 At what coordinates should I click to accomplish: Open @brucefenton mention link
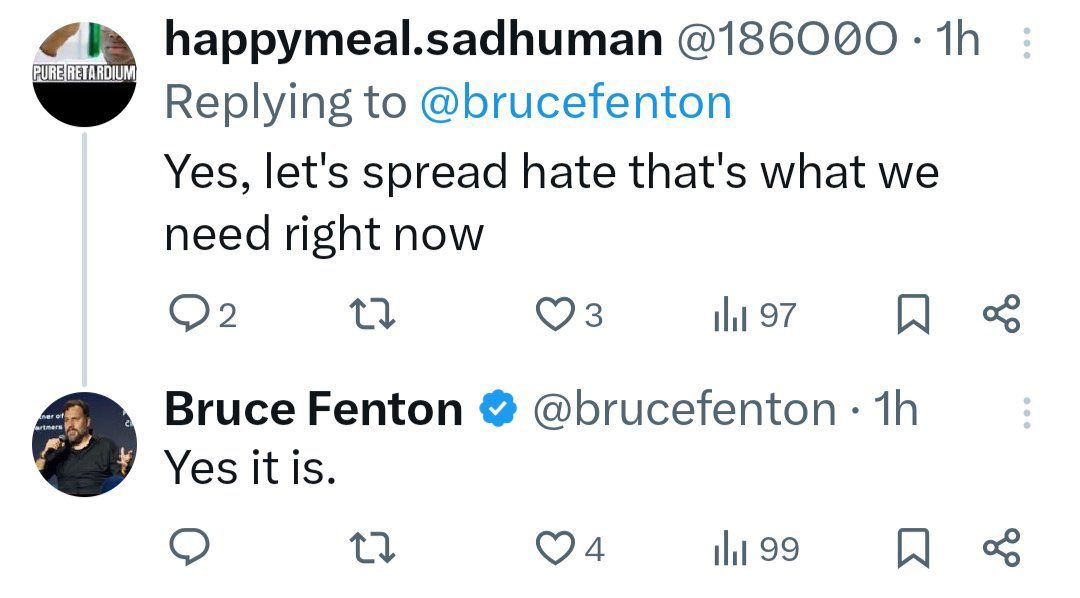click(575, 102)
